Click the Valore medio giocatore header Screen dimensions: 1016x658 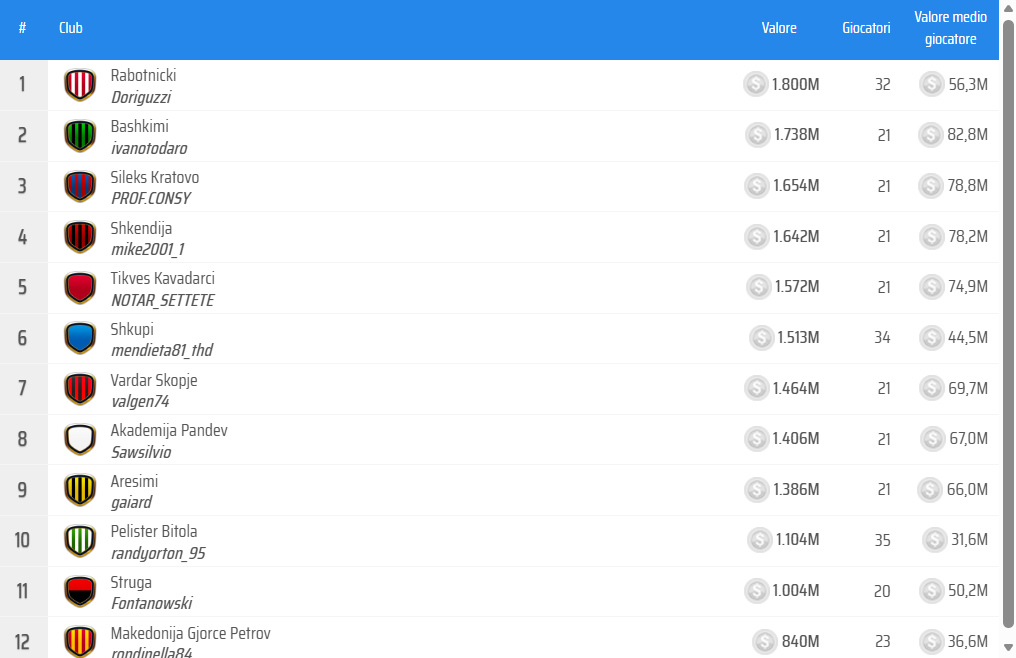[x=951, y=28]
